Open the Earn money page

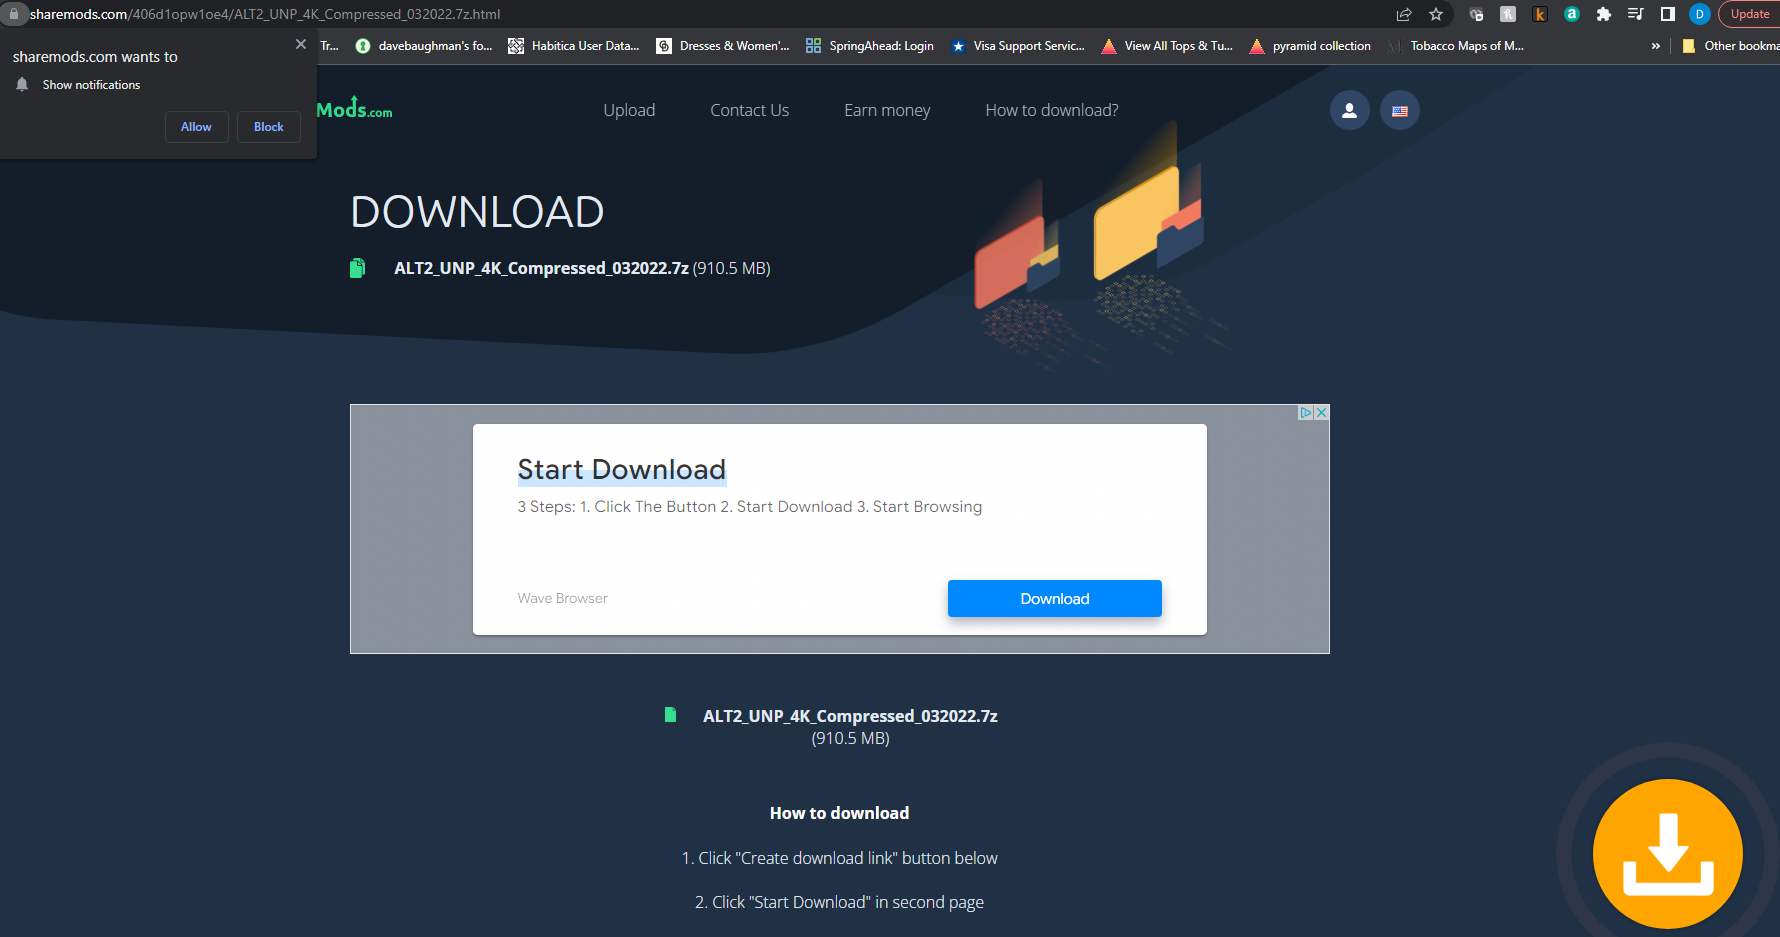pyautogui.click(x=887, y=110)
